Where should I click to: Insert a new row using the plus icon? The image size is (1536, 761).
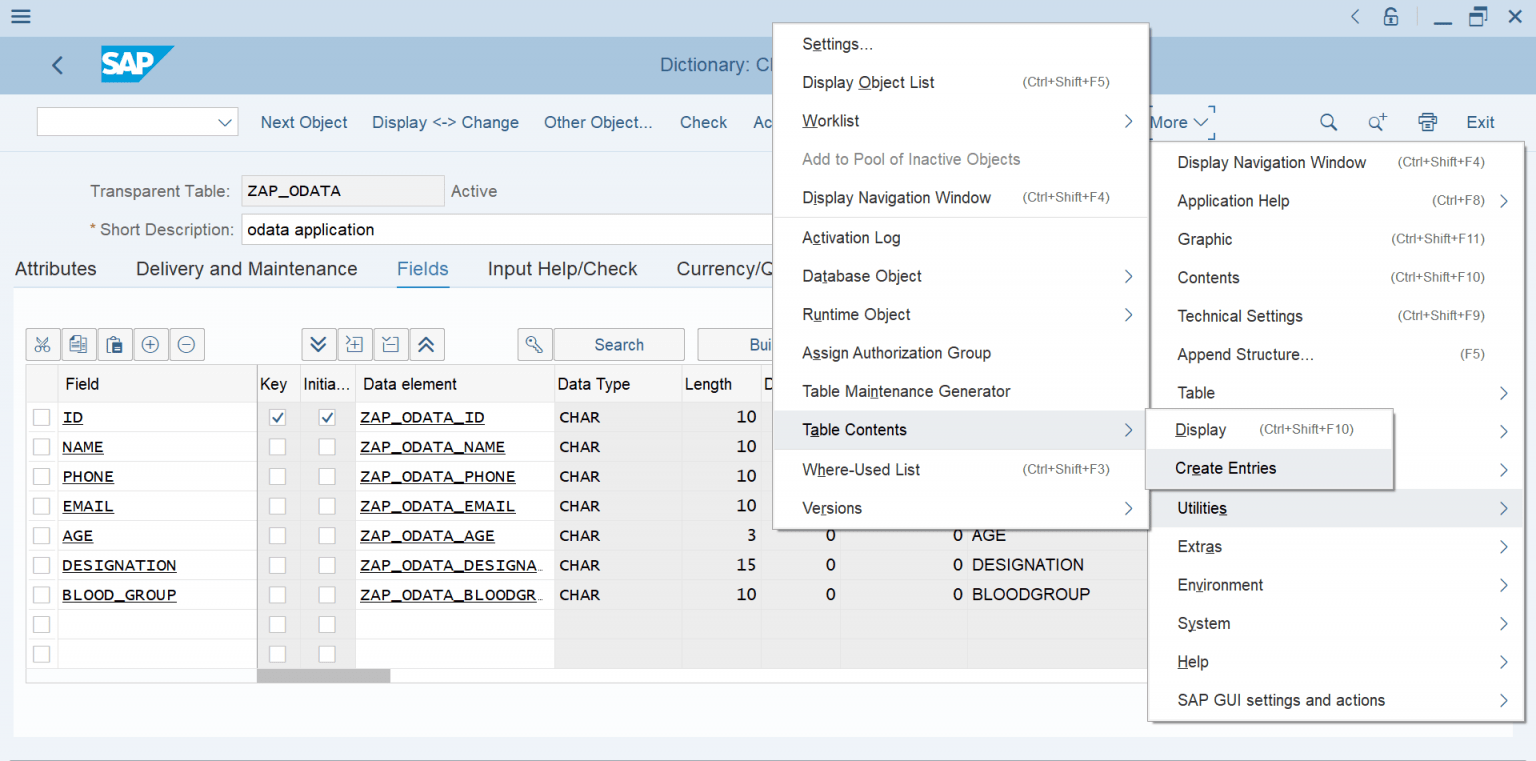(x=150, y=344)
